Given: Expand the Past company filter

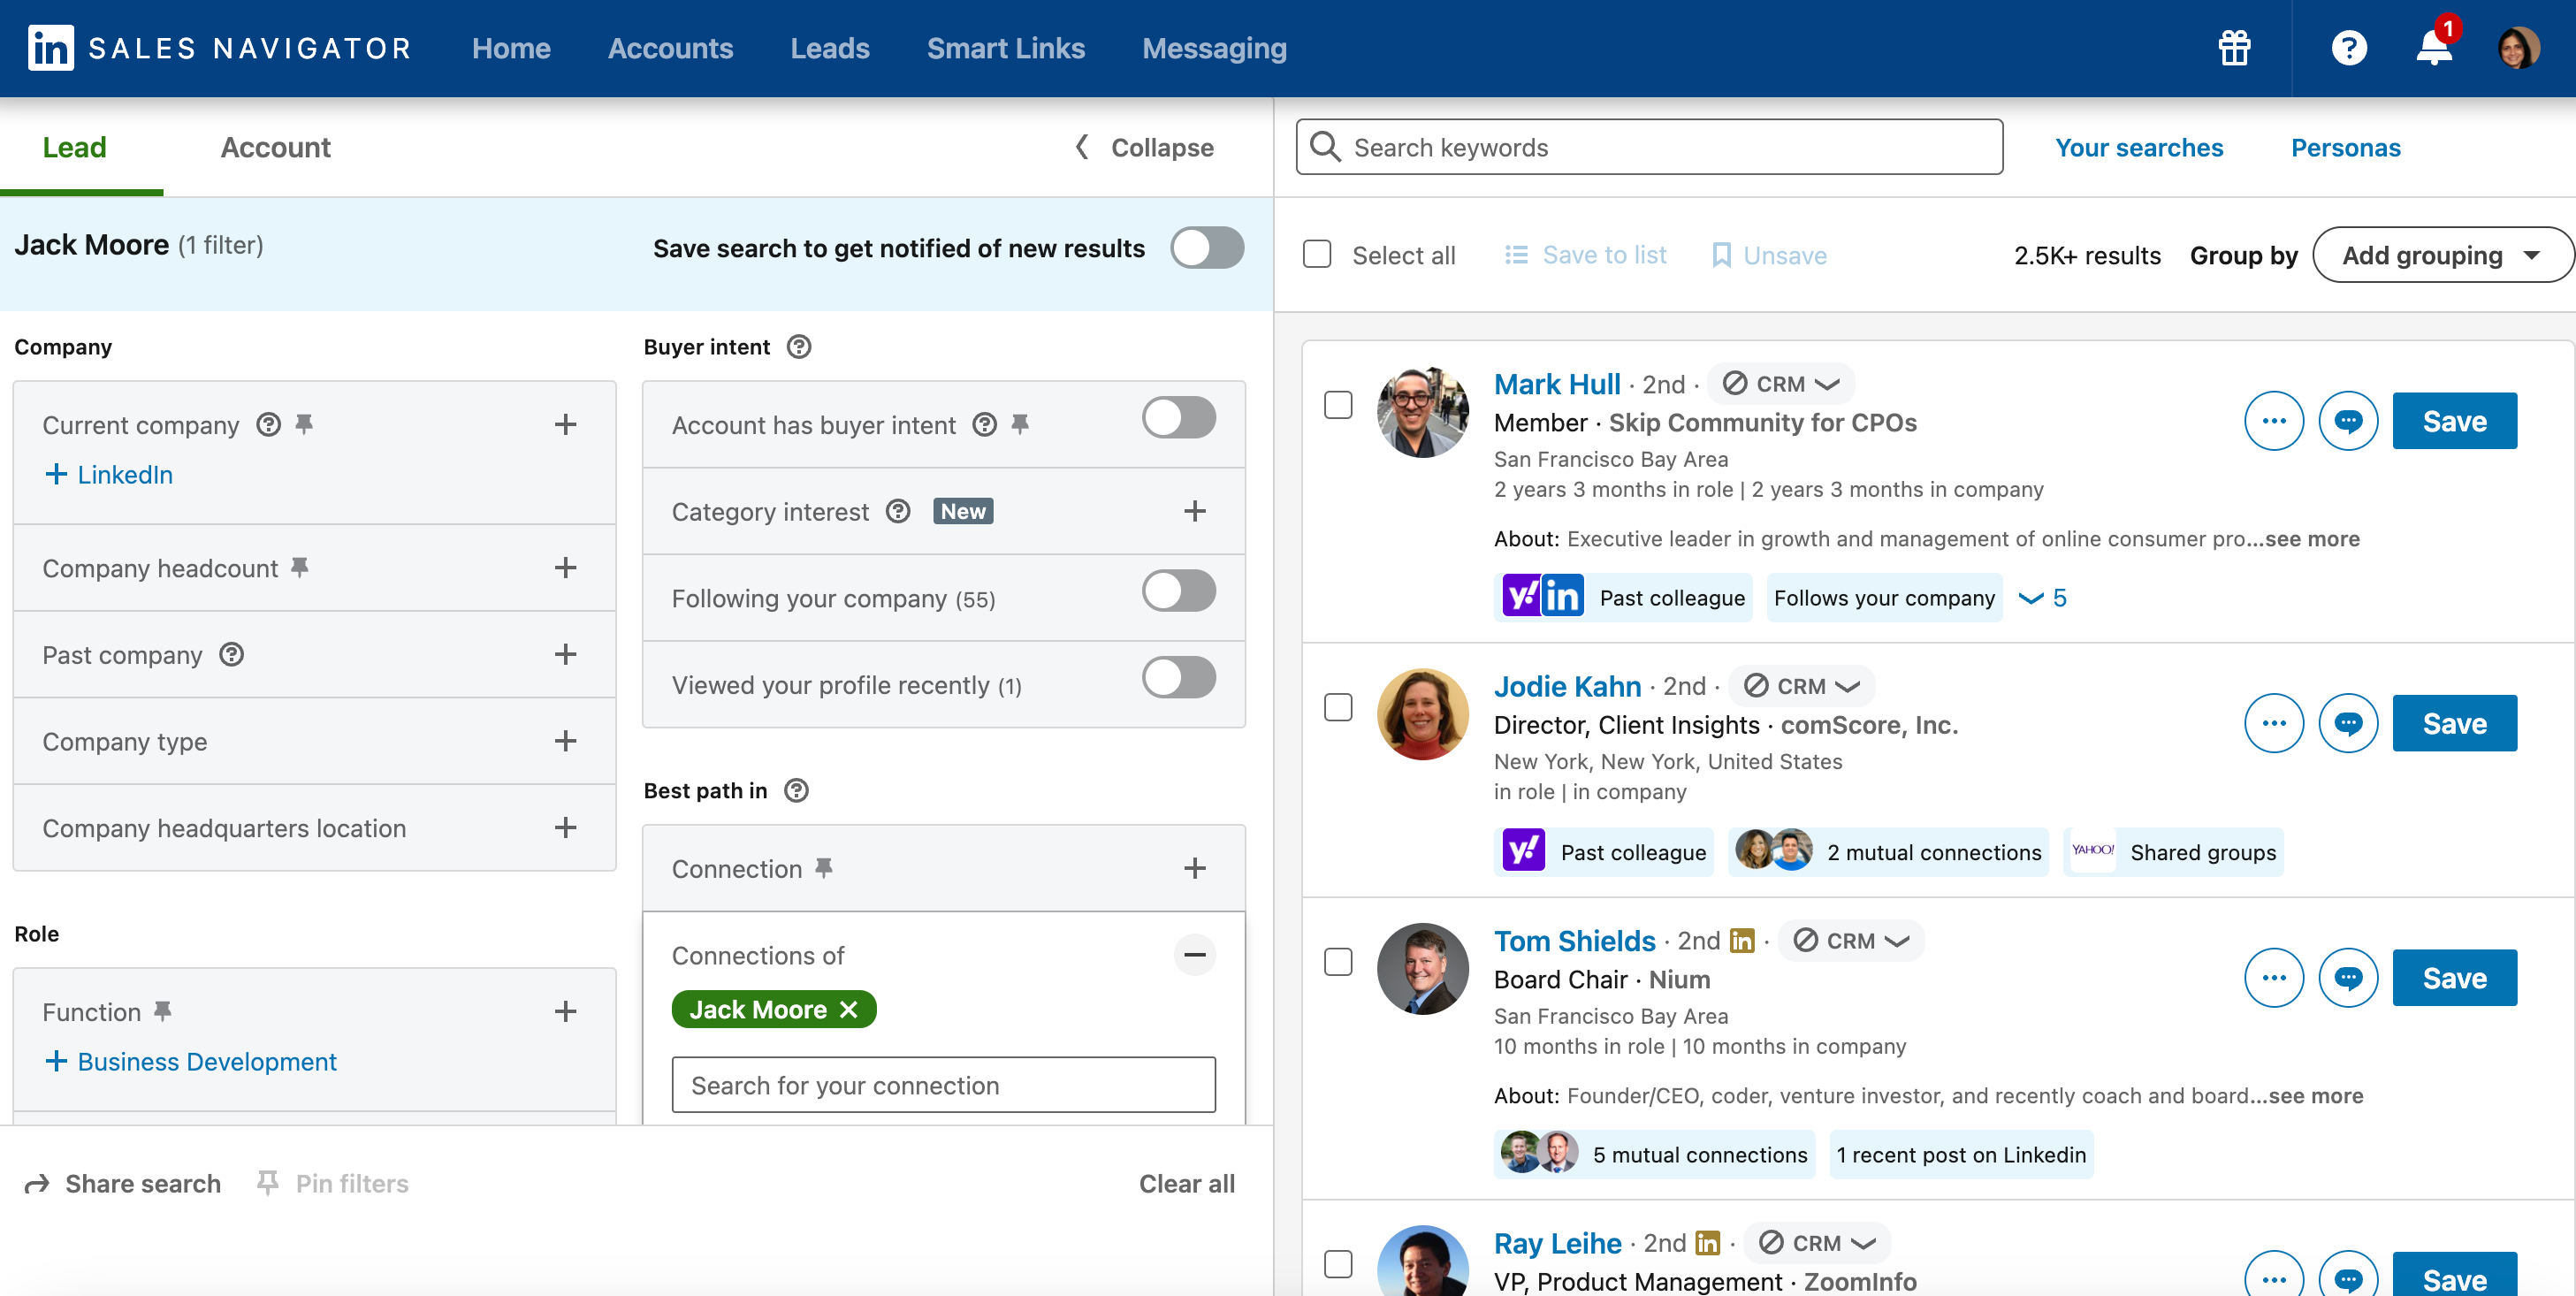Looking at the screenshot, I should (566, 655).
